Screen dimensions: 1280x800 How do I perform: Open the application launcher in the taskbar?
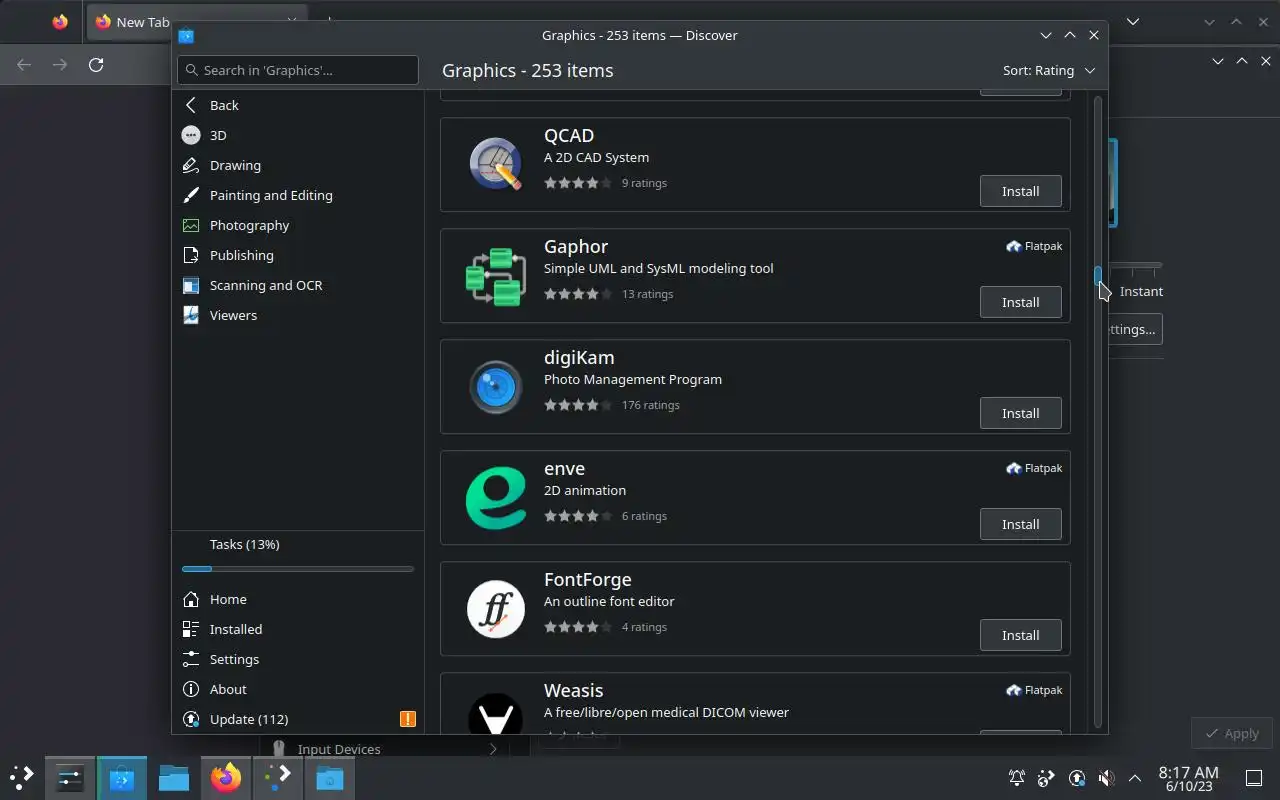(x=21, y=777)
